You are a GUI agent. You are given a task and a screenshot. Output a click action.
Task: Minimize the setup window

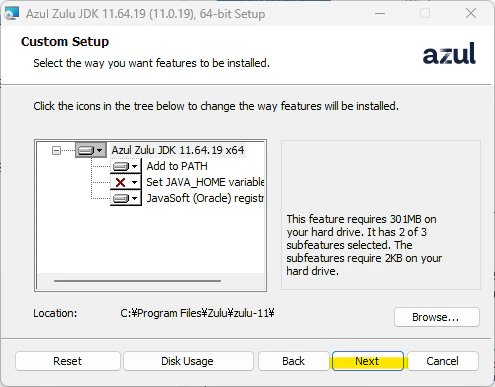[380, 13]
